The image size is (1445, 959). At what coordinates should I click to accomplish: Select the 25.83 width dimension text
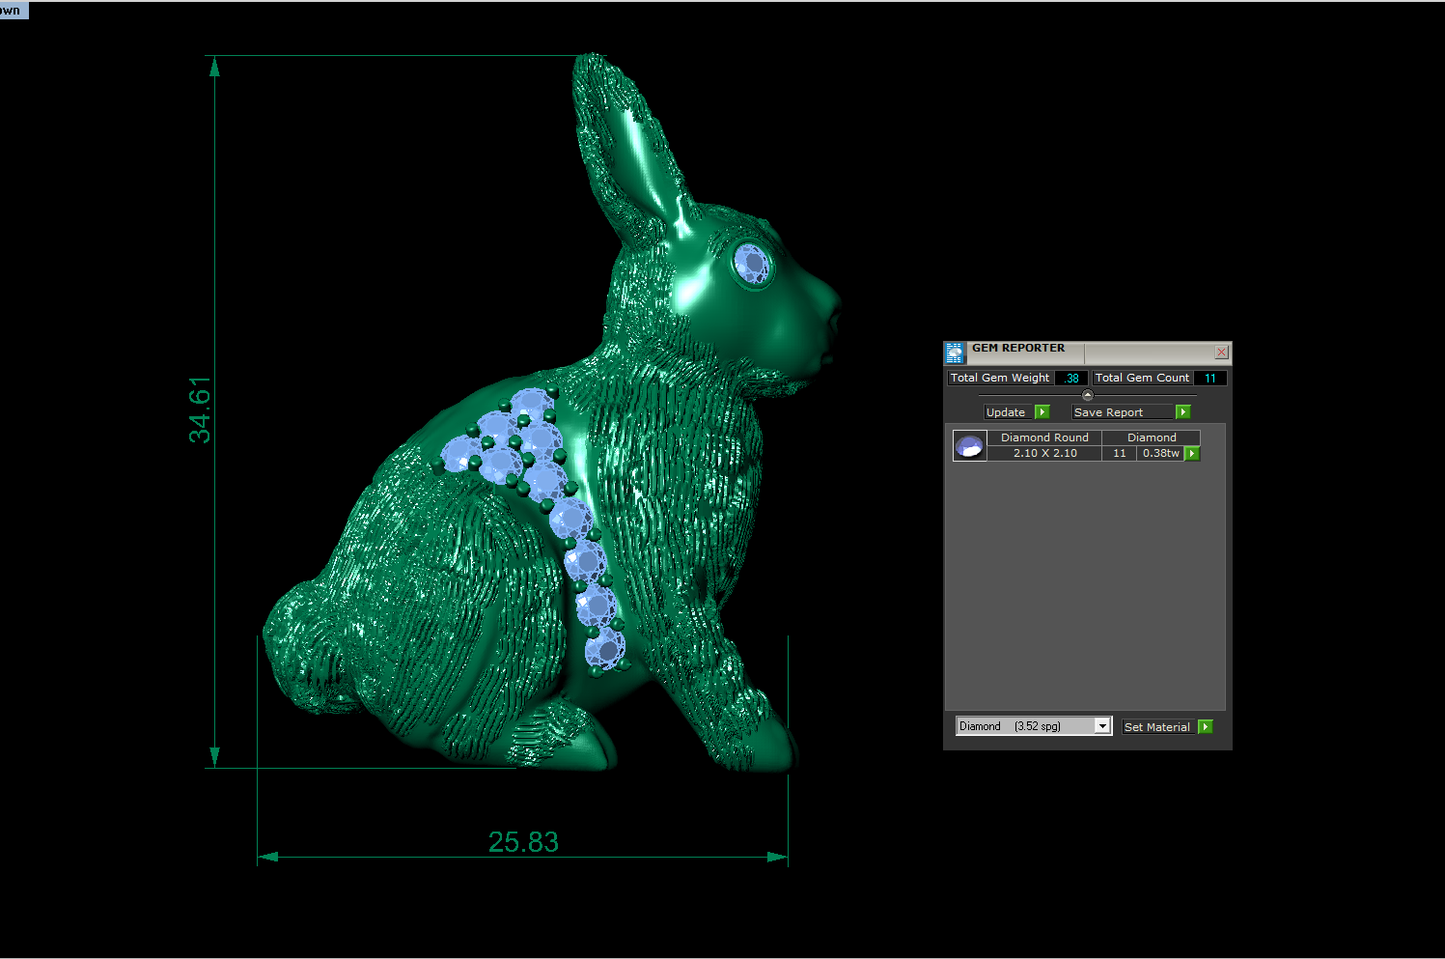click(523, 842)
